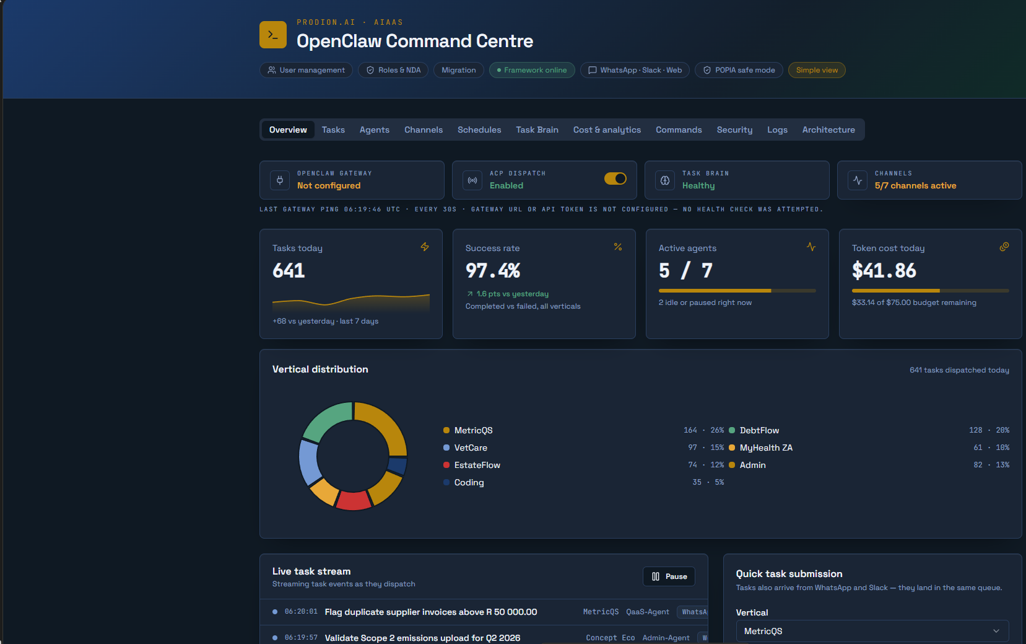Open User management
The image size is (1026, 644).
[306, 70]
